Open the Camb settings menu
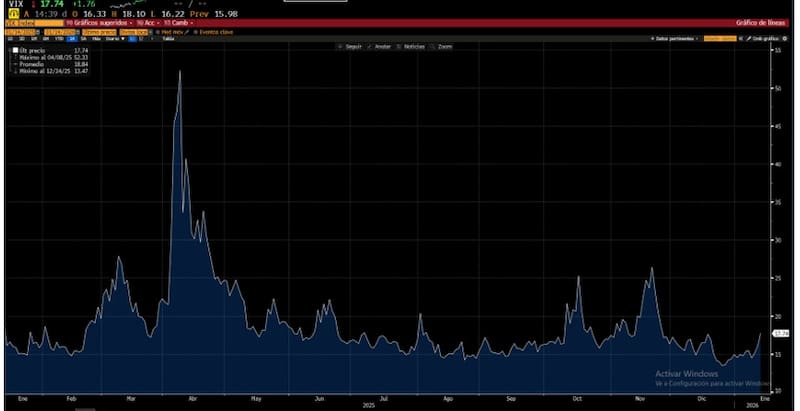The width and height of the screenshot is (800, 411). pos(181,22)
